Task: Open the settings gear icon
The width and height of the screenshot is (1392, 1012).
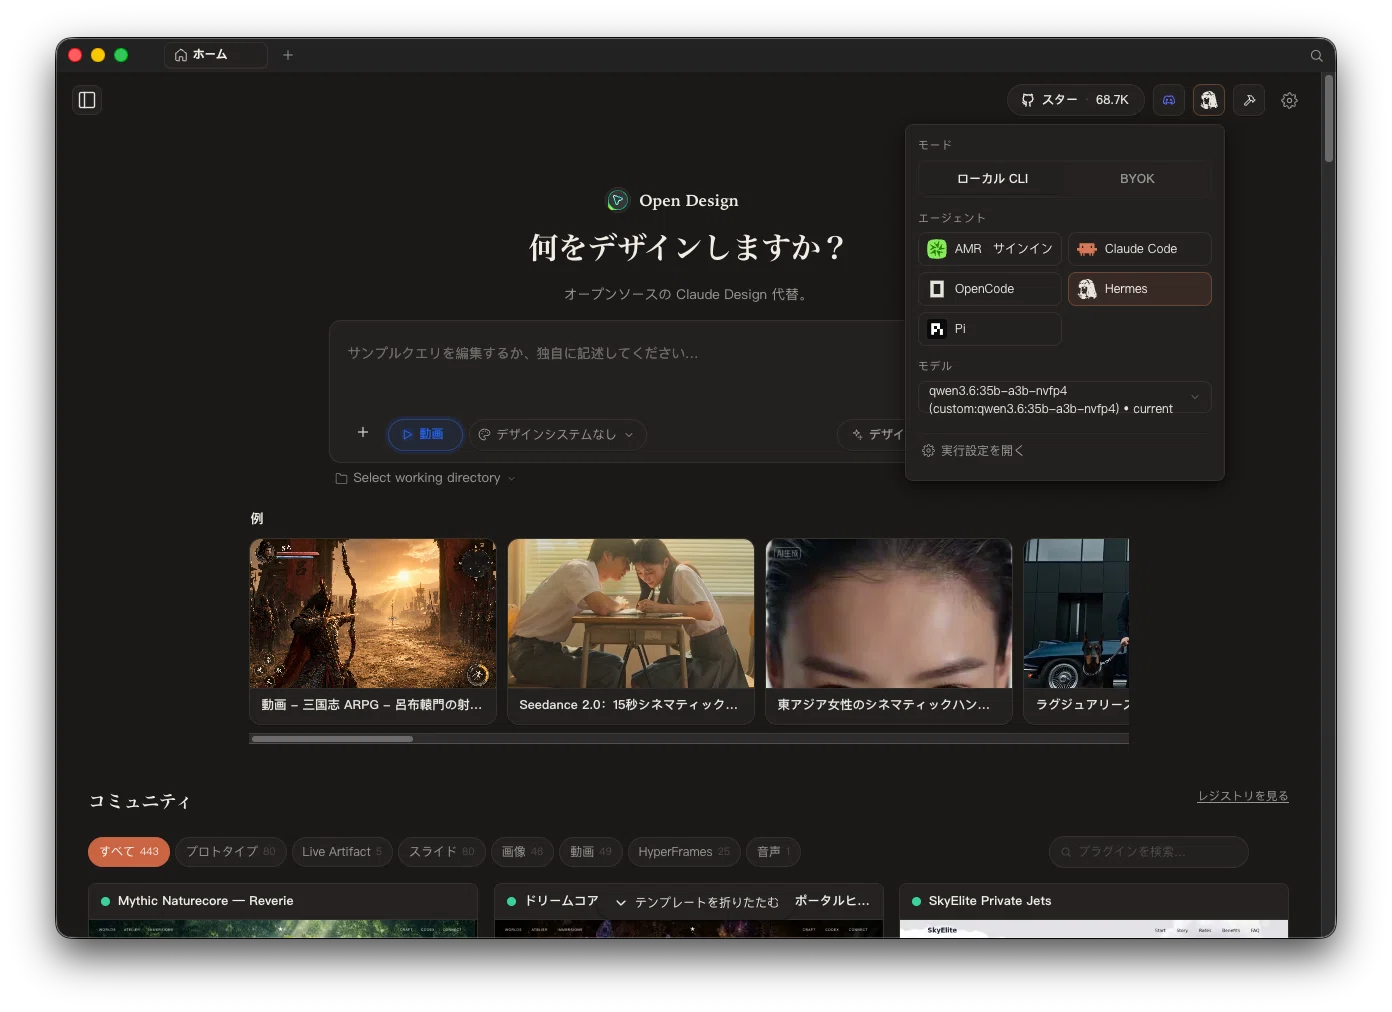Action: pos(1290,100)
